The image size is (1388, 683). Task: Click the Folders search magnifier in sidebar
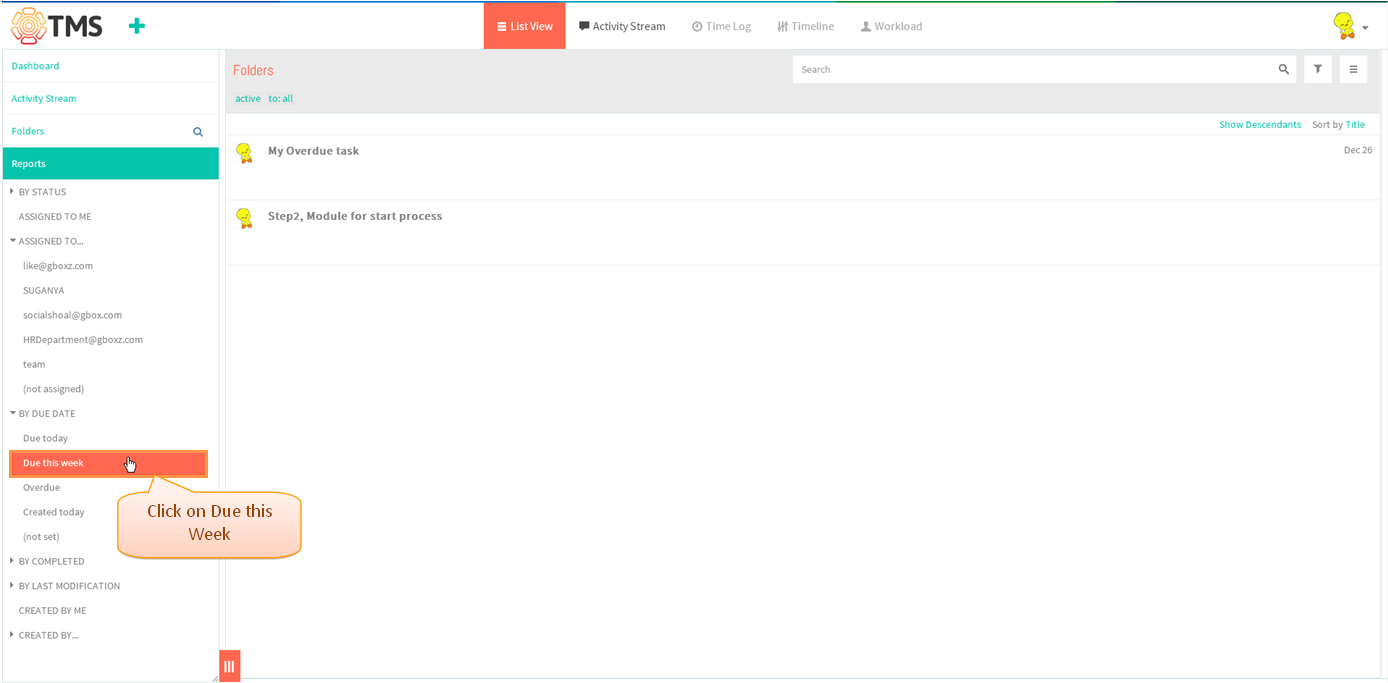[198, 132]
